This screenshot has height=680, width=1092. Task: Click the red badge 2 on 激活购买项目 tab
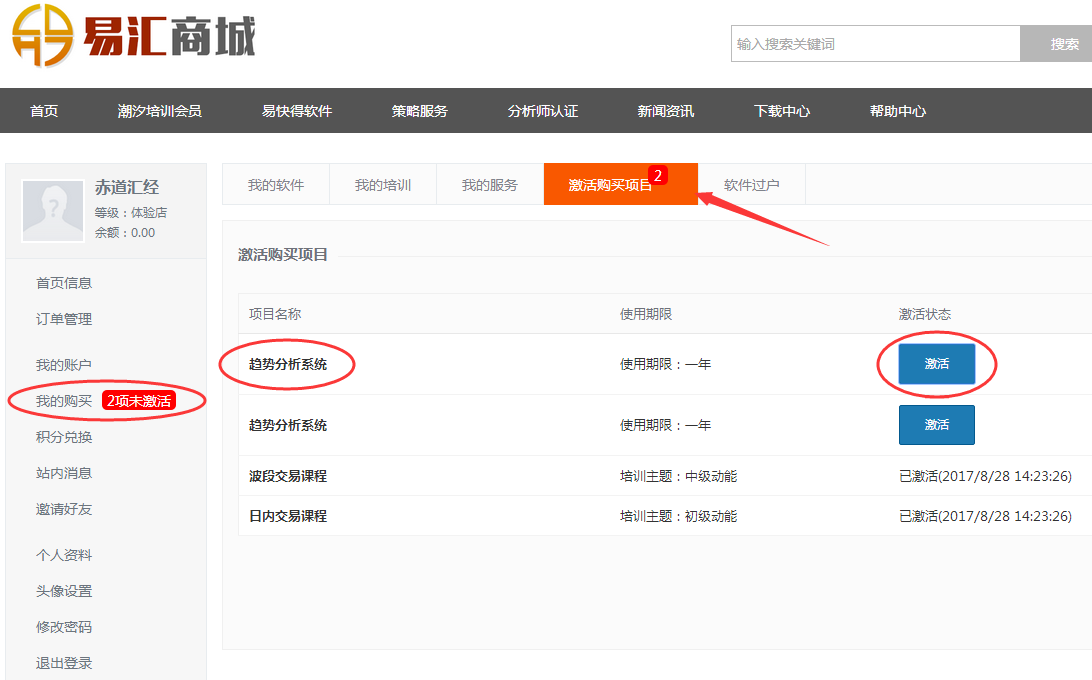coord(657,175)
